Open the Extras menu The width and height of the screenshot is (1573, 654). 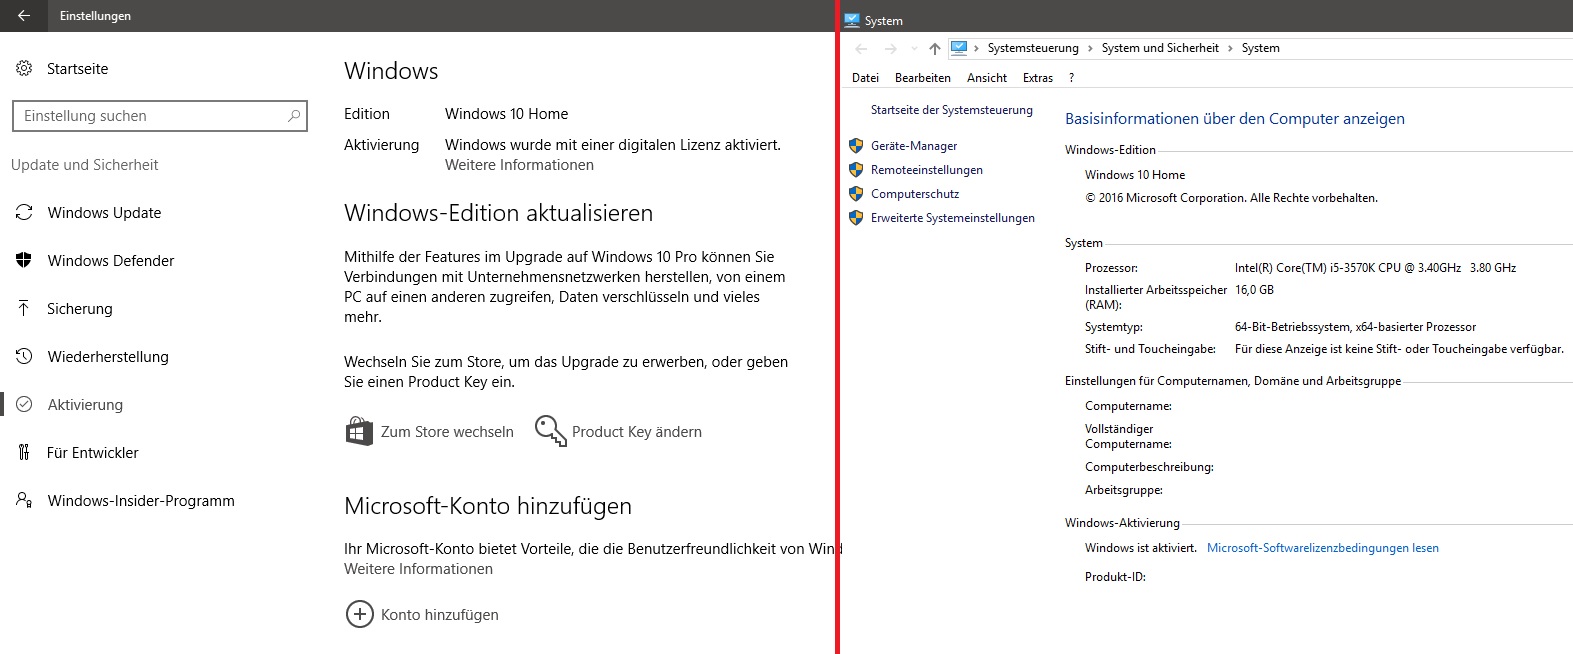1038,78
